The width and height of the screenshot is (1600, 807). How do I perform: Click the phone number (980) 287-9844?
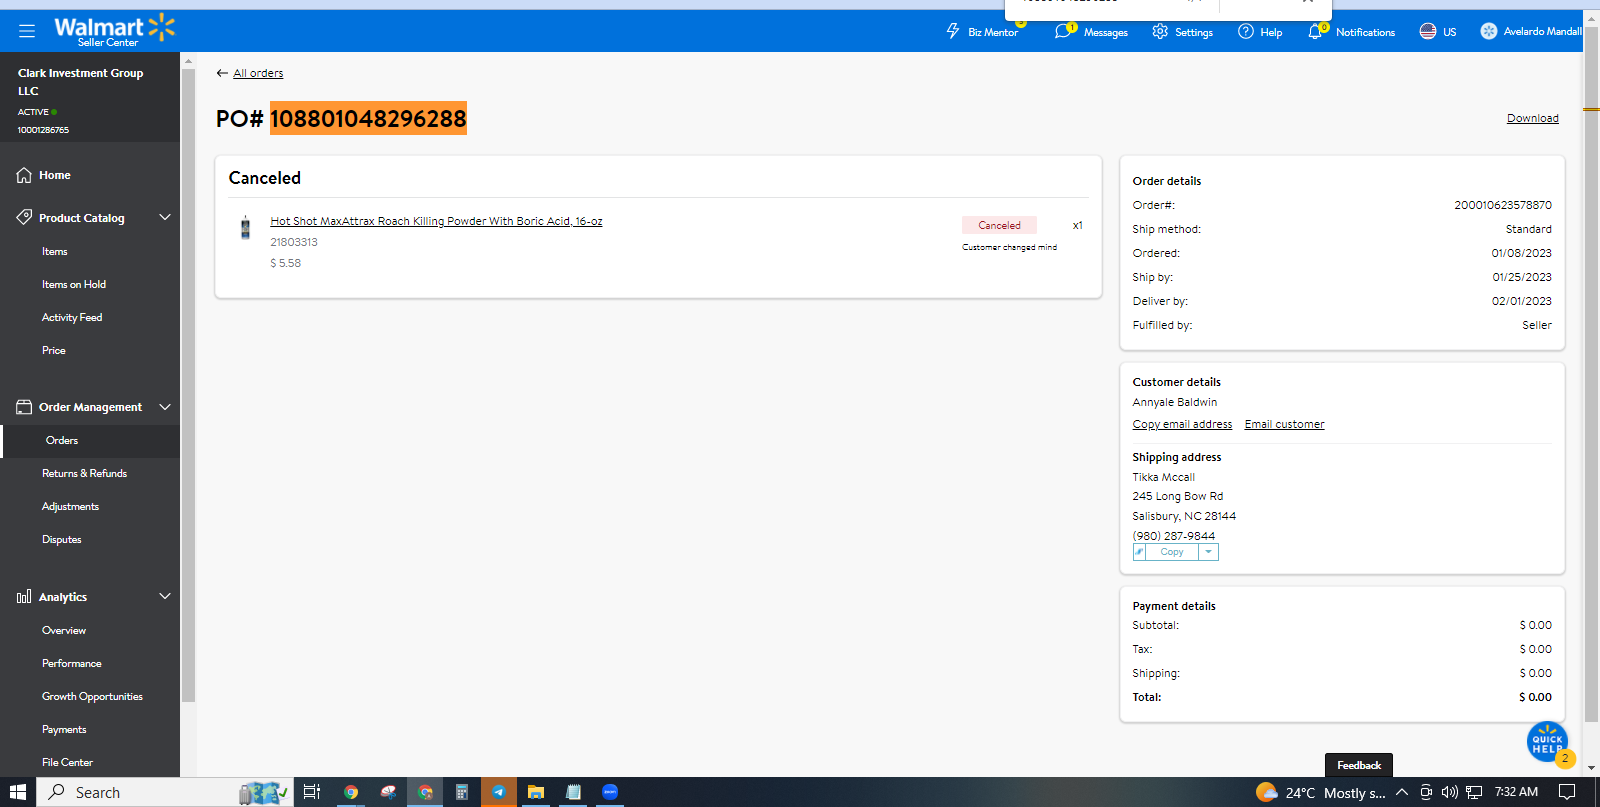(x=1174, y=536)
